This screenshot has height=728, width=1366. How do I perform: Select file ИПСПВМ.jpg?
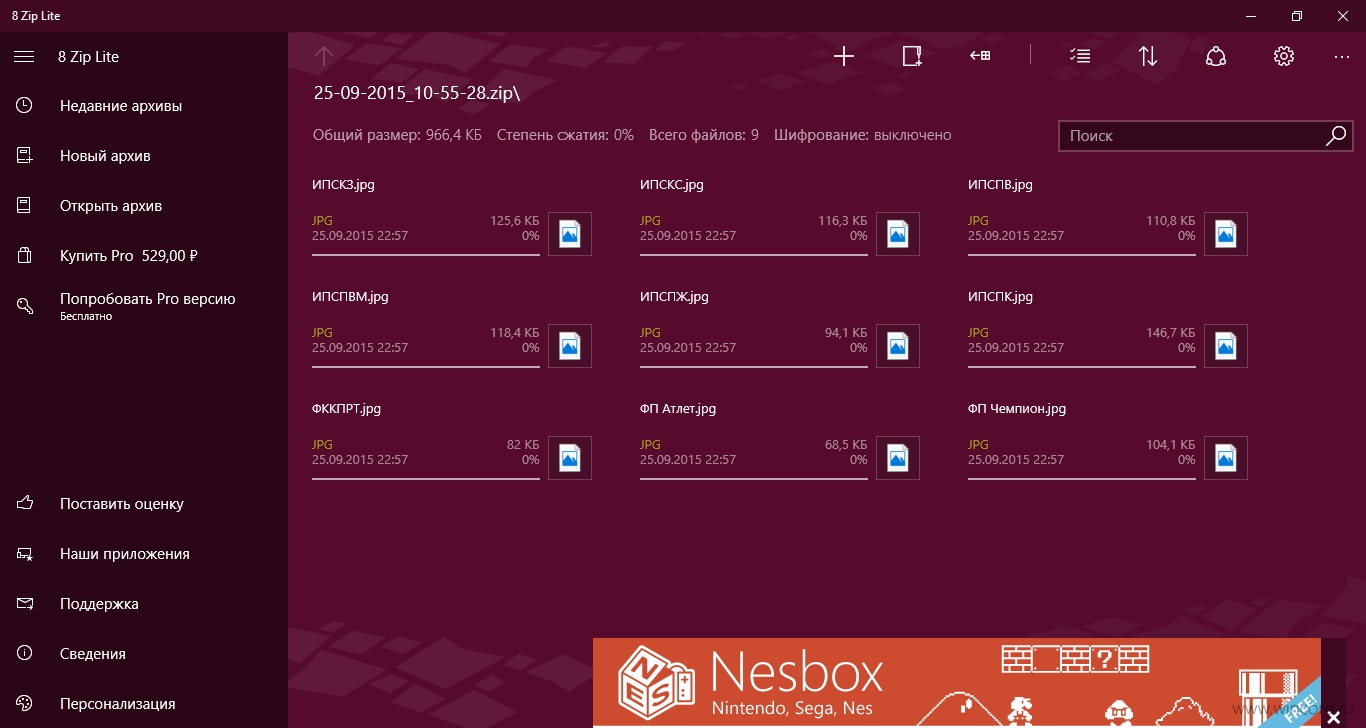pos(452,330)
